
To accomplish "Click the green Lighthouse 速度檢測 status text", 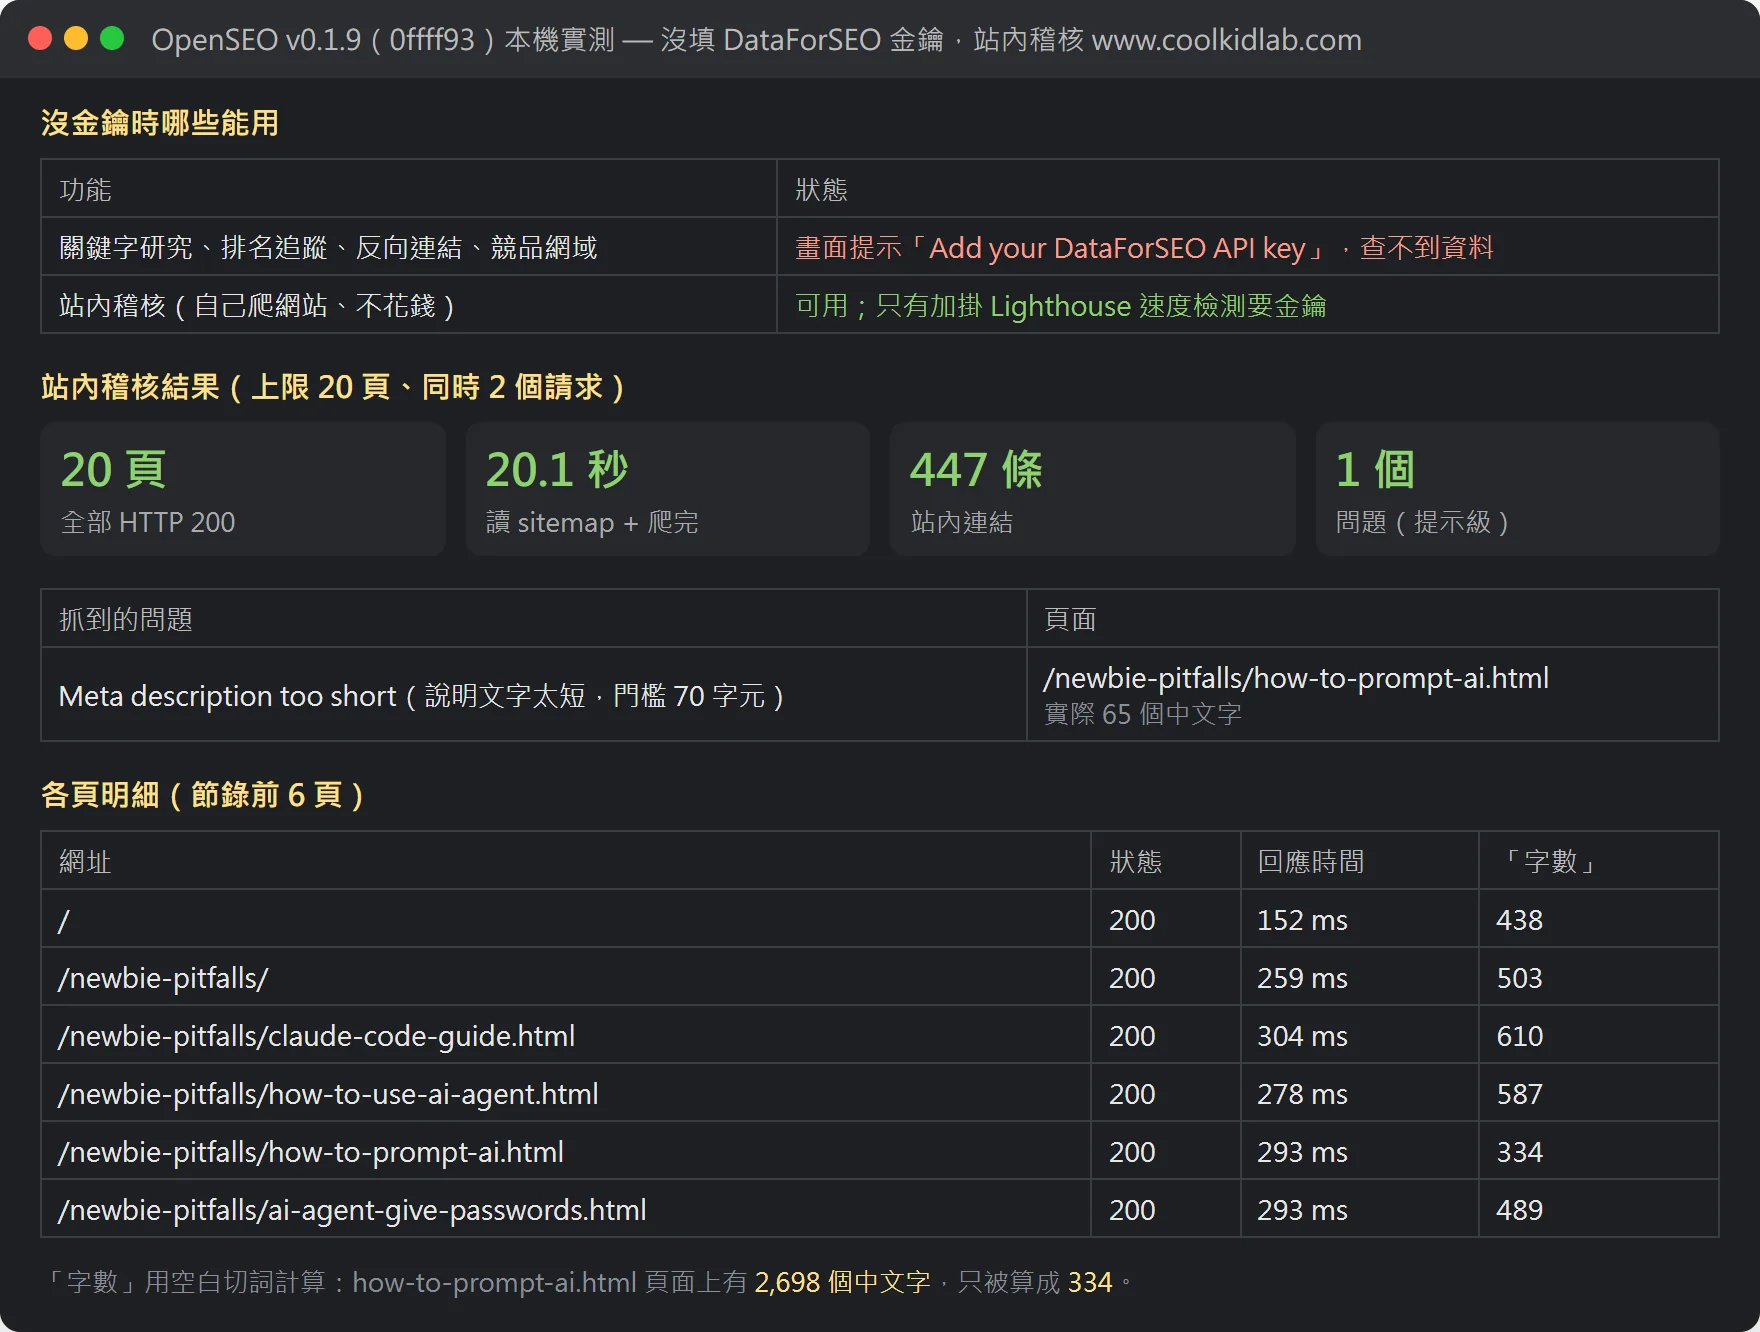I will (1061, 306).
